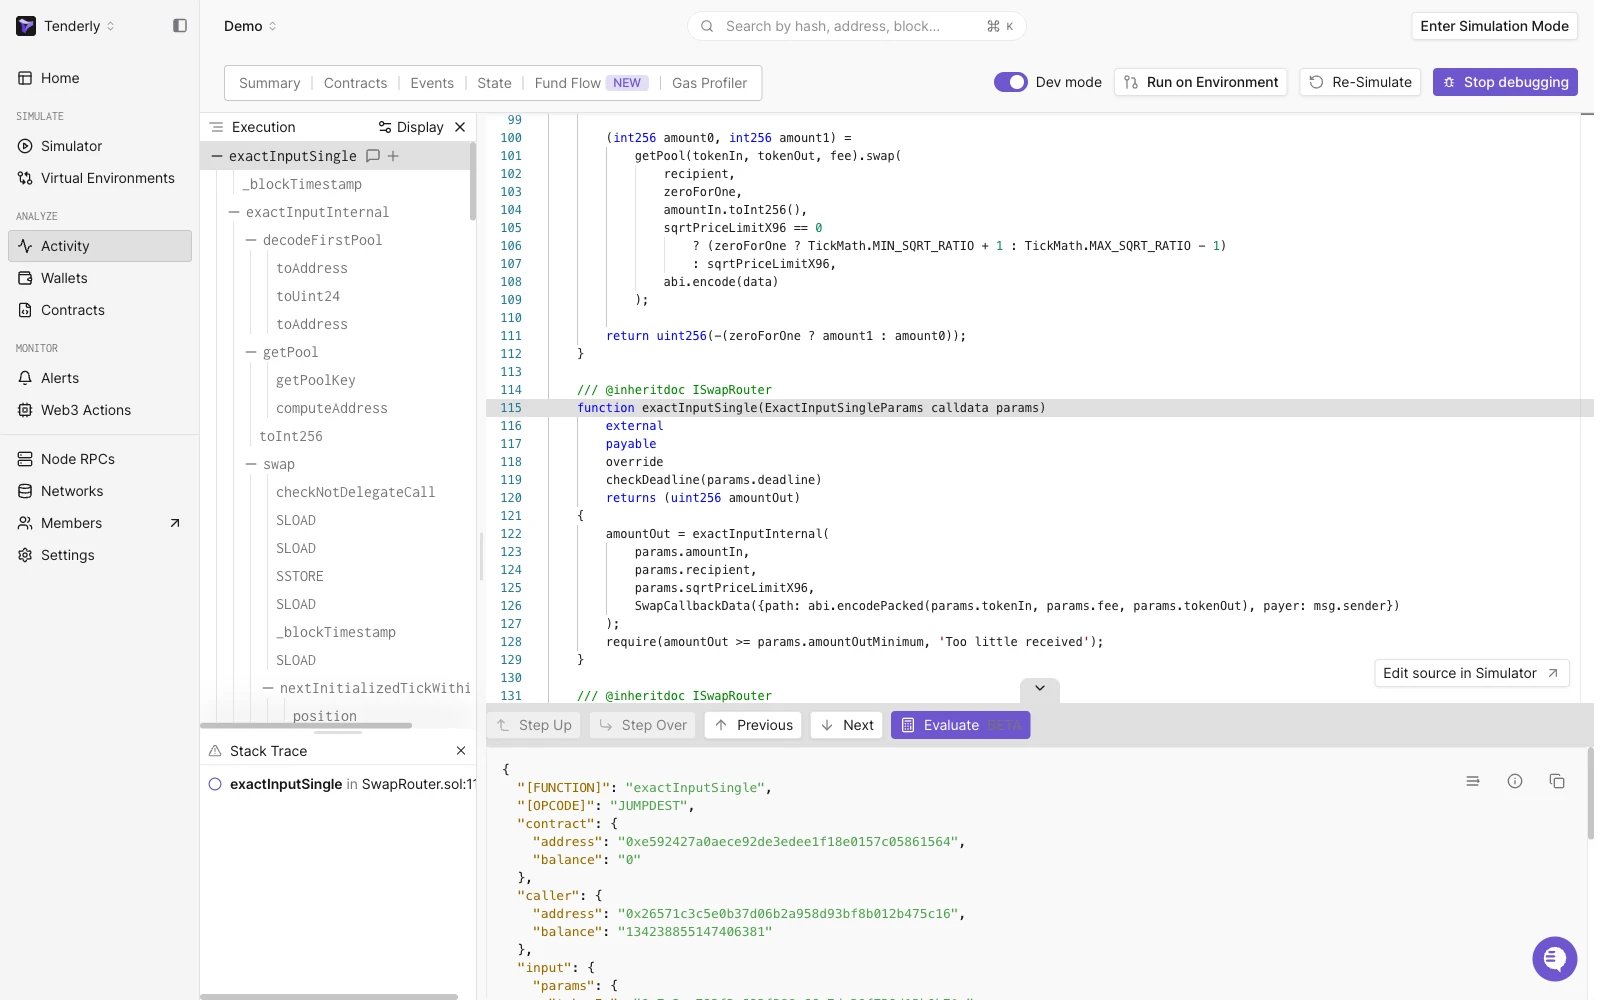Viewport: 1600px width, 1000px height.
Task: Open the Display options dropdown
Action: coord(411,127)
